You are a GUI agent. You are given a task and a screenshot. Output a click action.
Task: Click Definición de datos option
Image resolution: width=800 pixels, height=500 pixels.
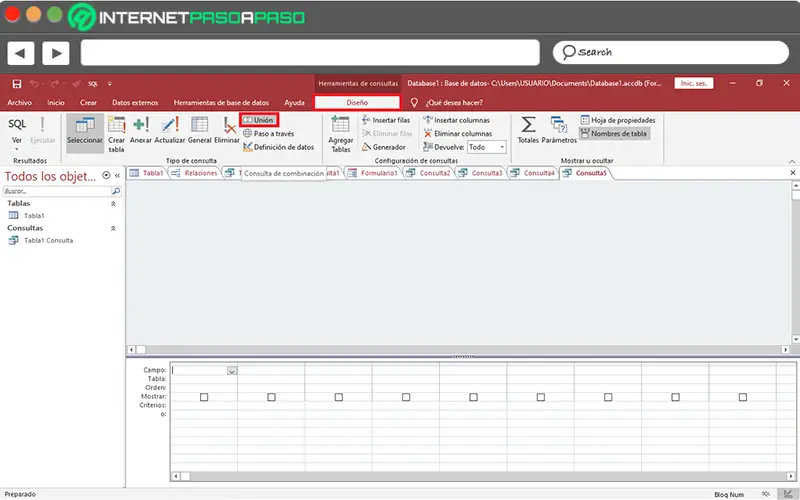click(279, 147)
